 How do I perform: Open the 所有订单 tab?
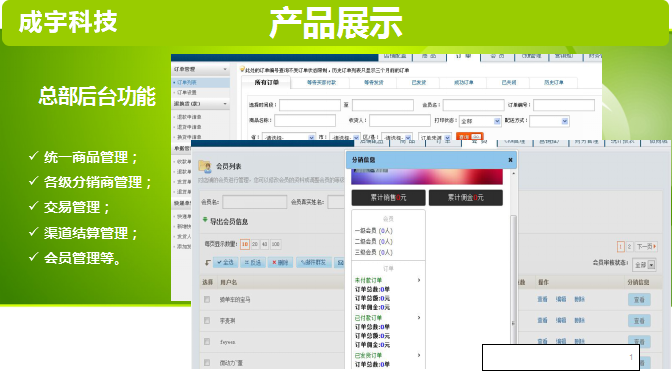(266, 82)
